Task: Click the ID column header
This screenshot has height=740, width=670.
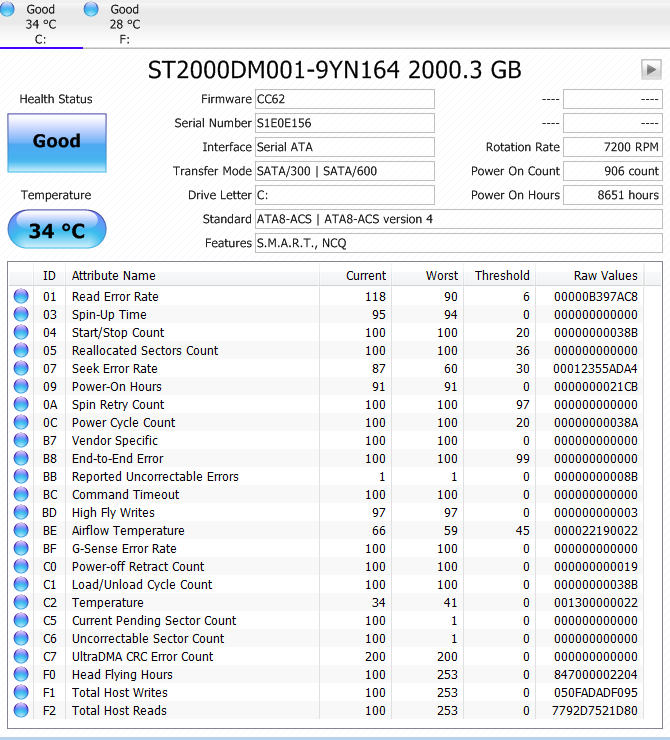Action: [x=50, y=275]
